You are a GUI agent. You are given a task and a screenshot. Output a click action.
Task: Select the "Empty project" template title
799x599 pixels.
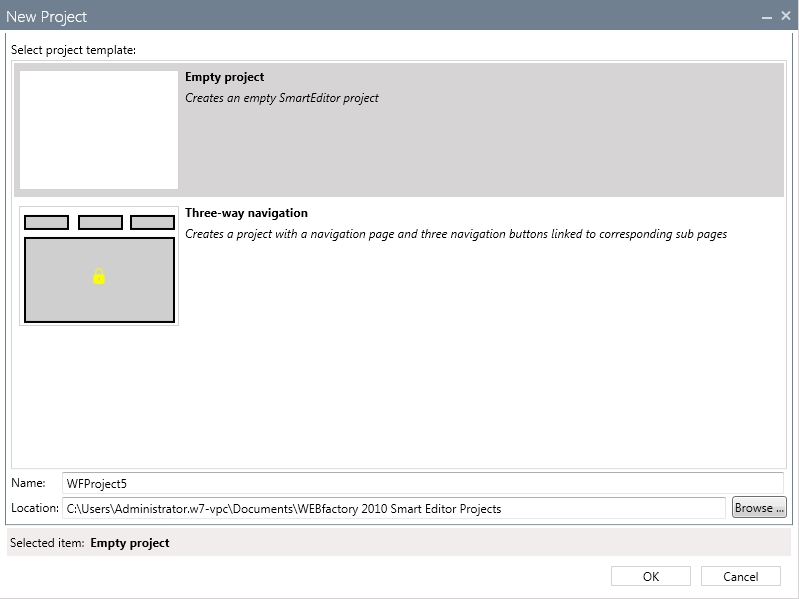[224, 77]
